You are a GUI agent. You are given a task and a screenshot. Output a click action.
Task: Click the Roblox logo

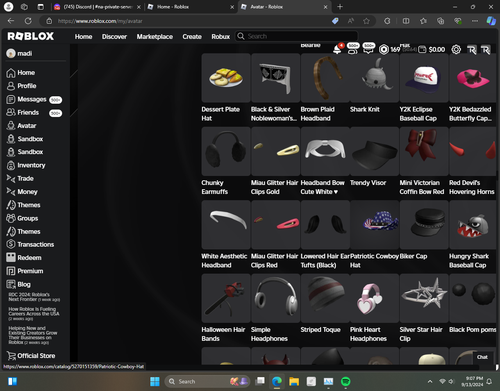click(31, 36)
